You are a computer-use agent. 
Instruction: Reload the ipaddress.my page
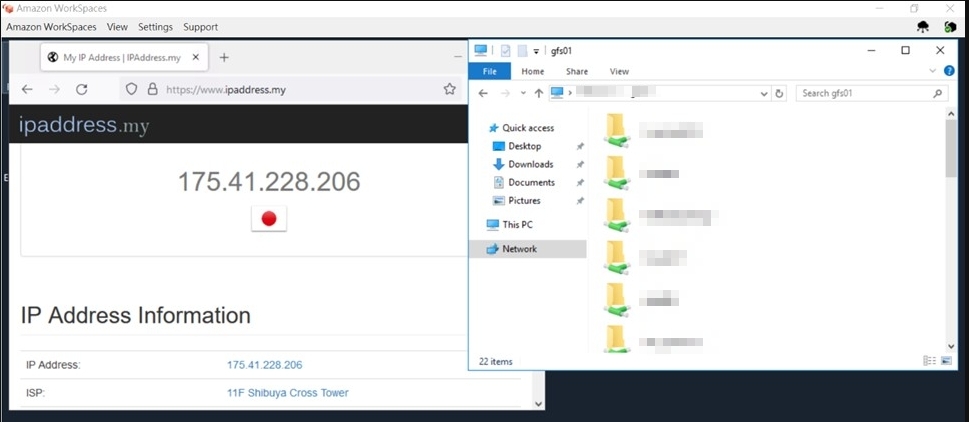(81, 89)
